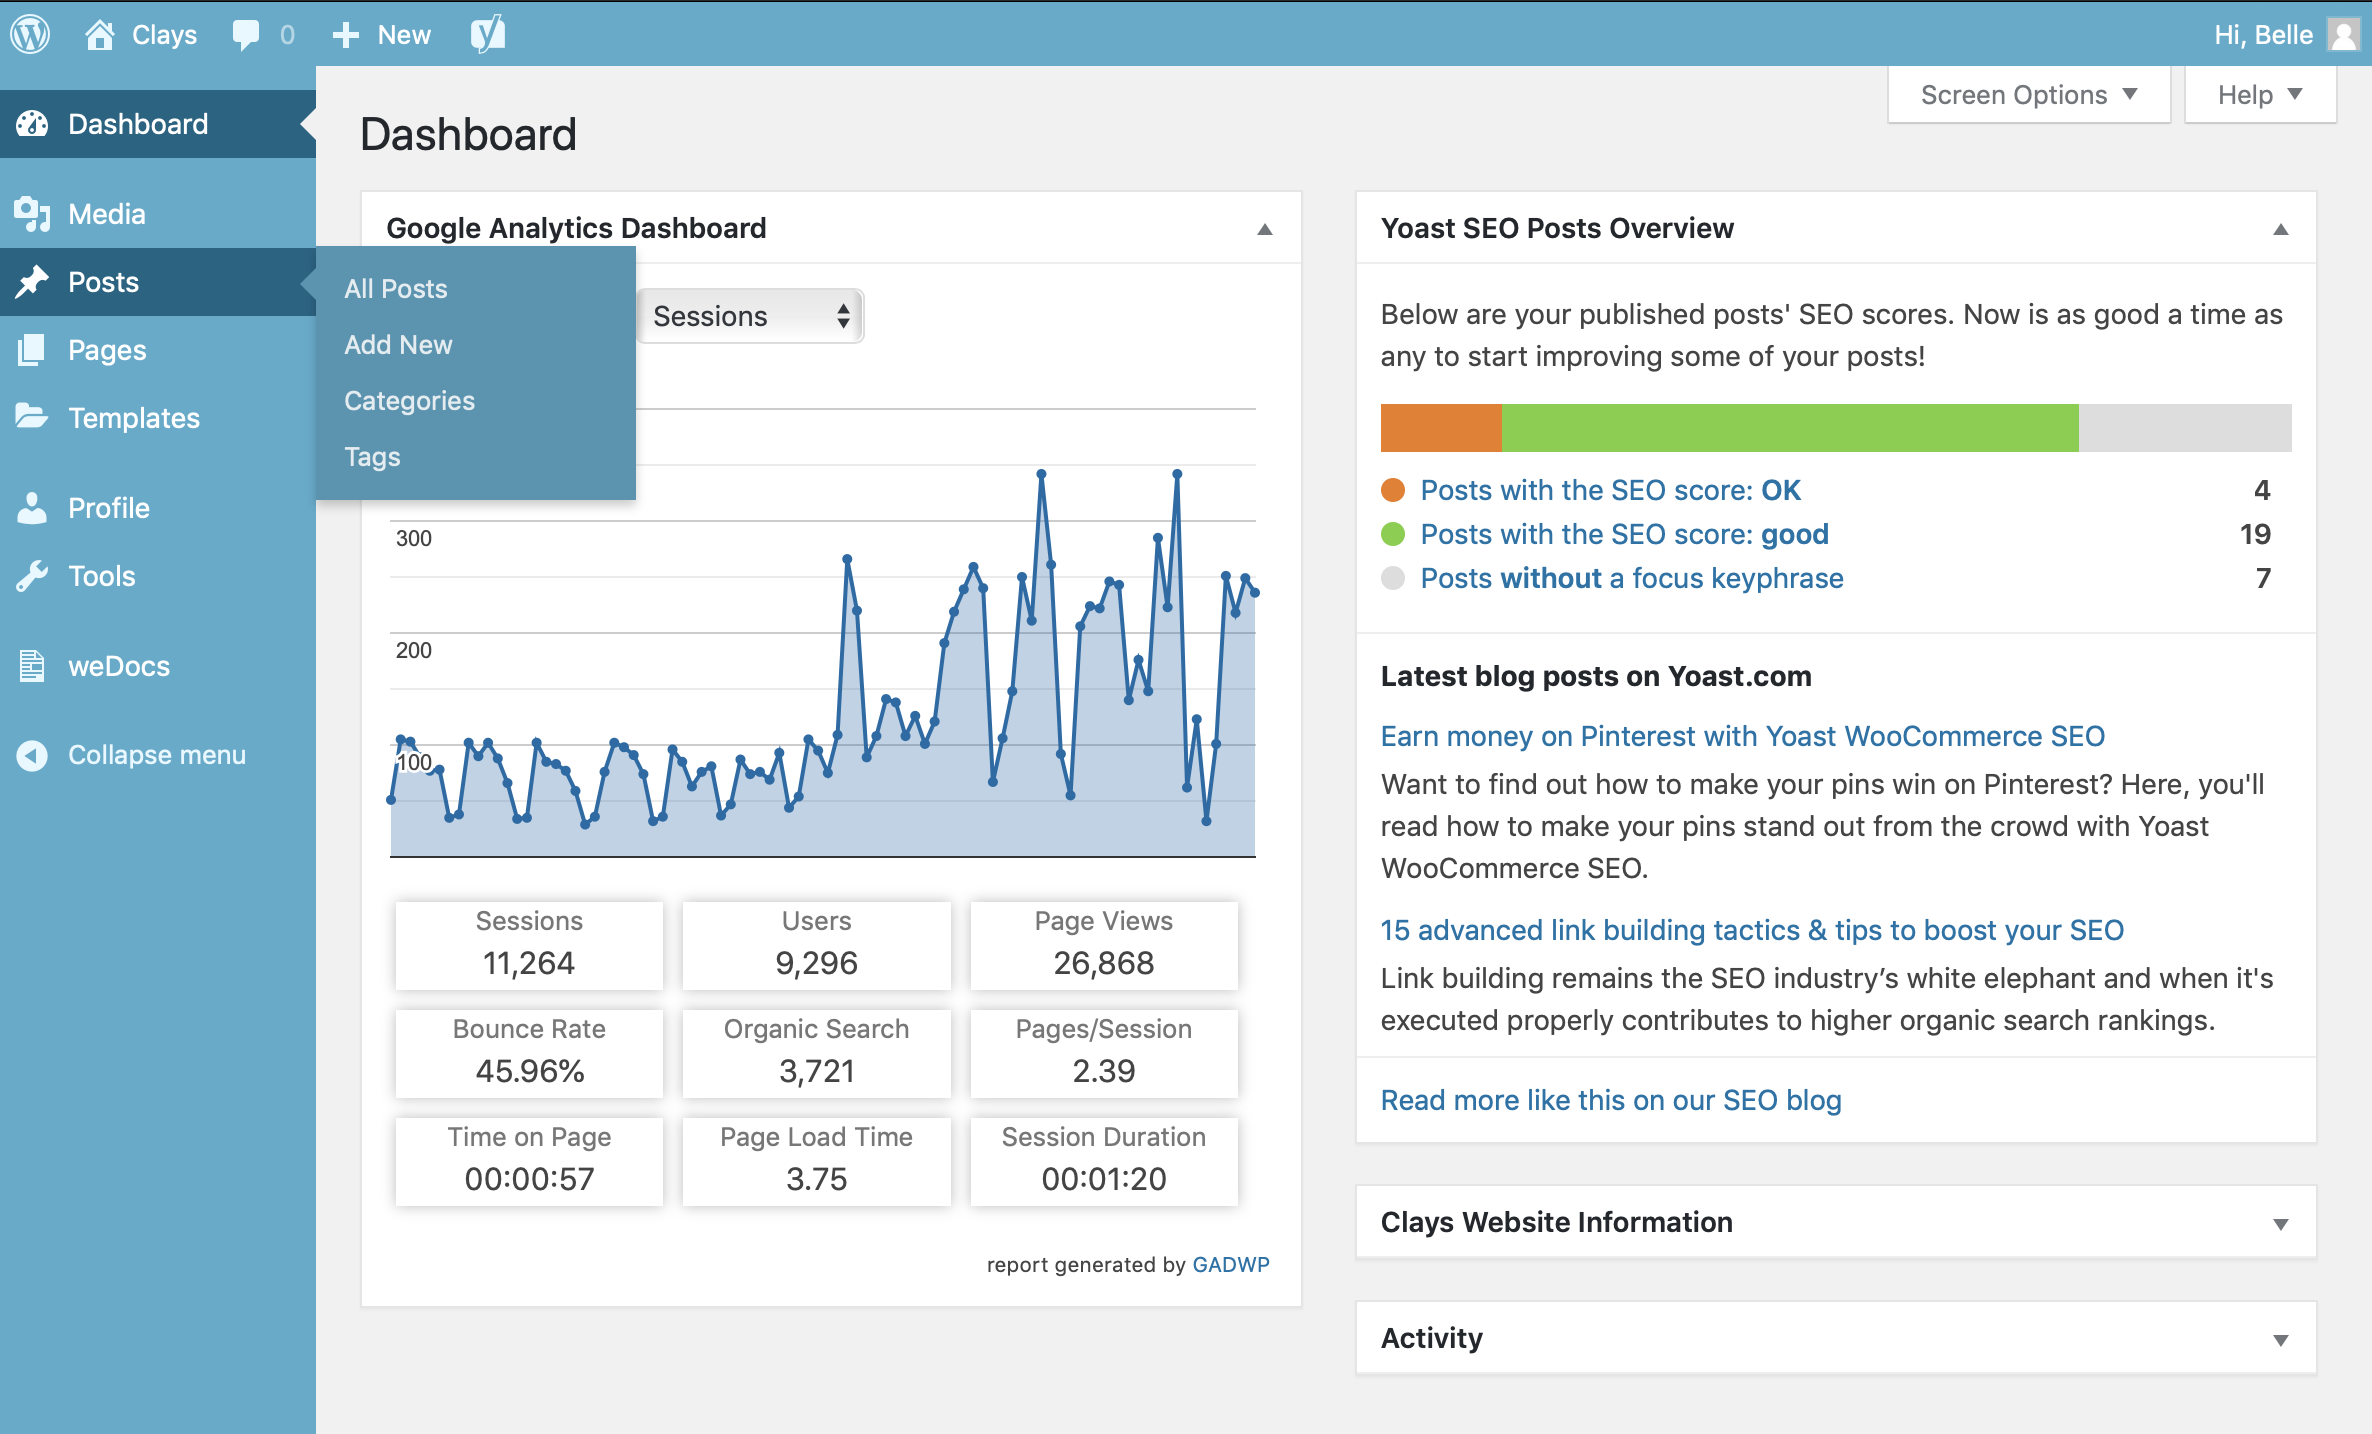Image resolution: width=2372 pixels, height=1434 pixels.
Task: Select Add New in Posts submenu
Action: tap(398, 345)
